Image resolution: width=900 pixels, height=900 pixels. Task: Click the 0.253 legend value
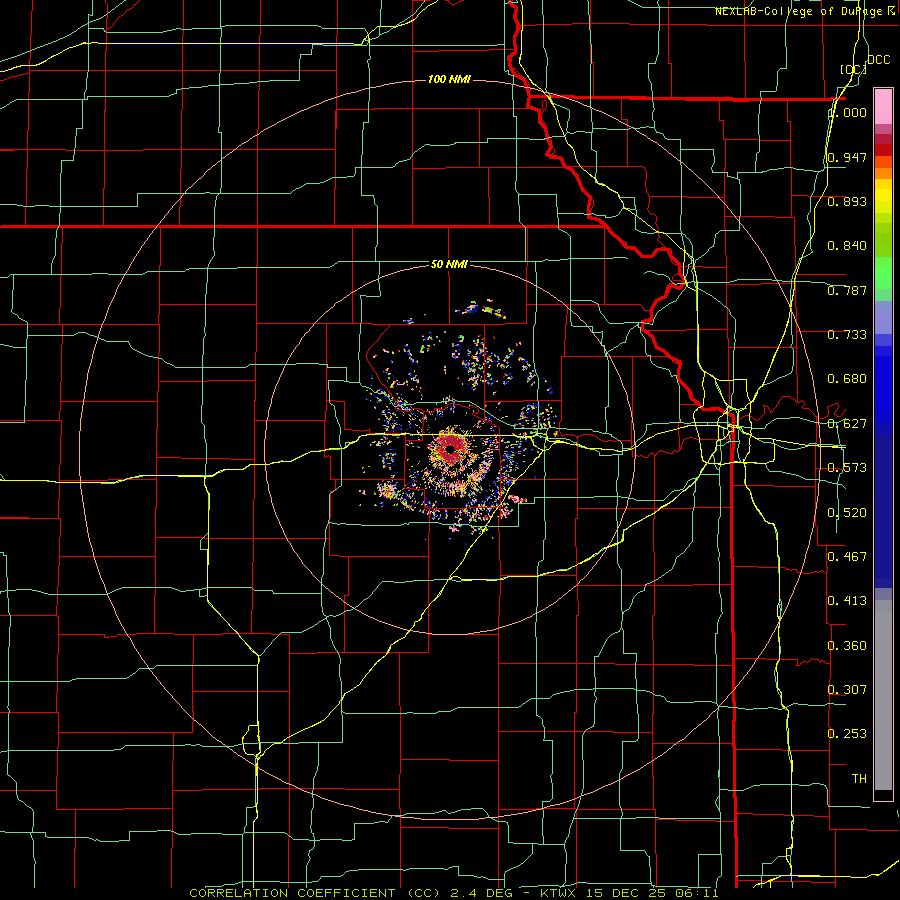click(x=847, y=734)
